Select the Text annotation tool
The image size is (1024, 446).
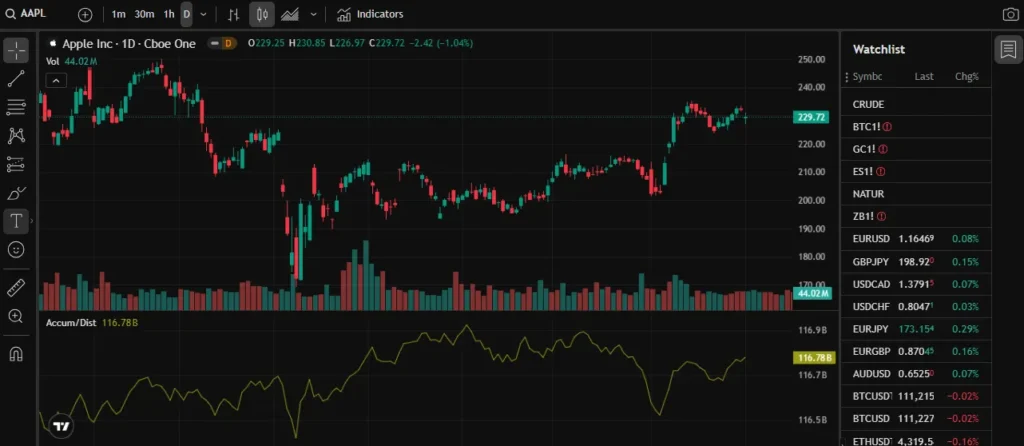coord(16,221)
